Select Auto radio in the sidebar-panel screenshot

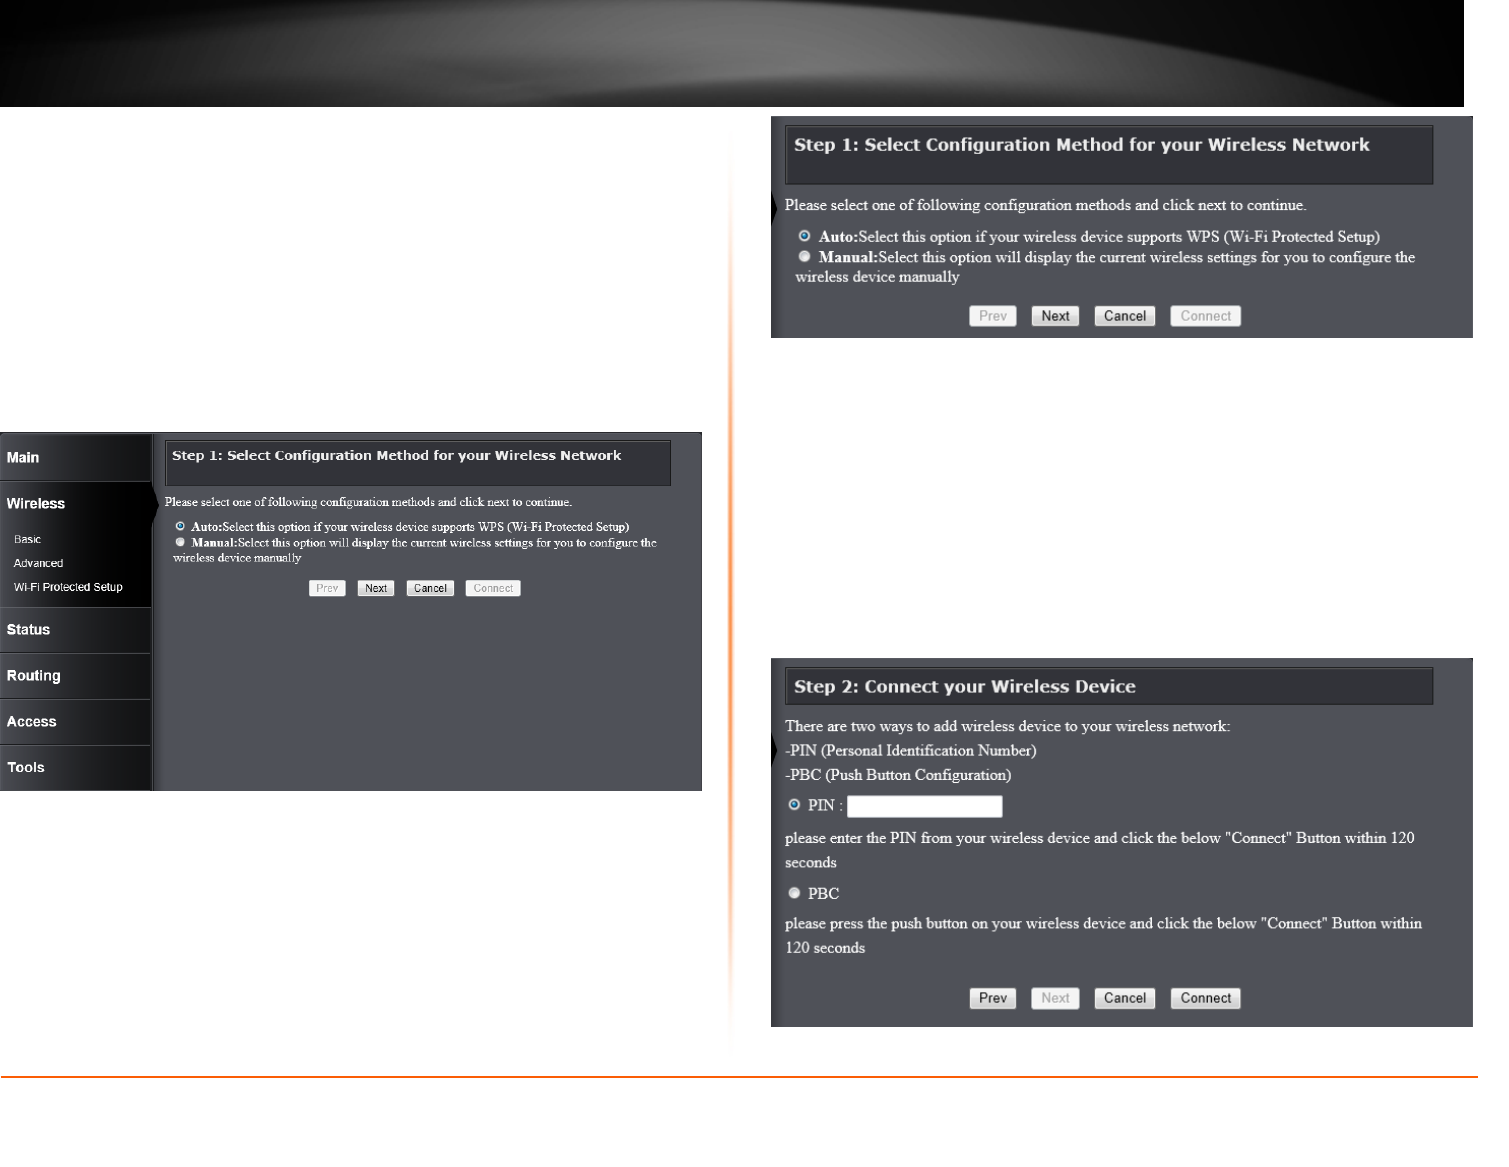coord(180,526)
